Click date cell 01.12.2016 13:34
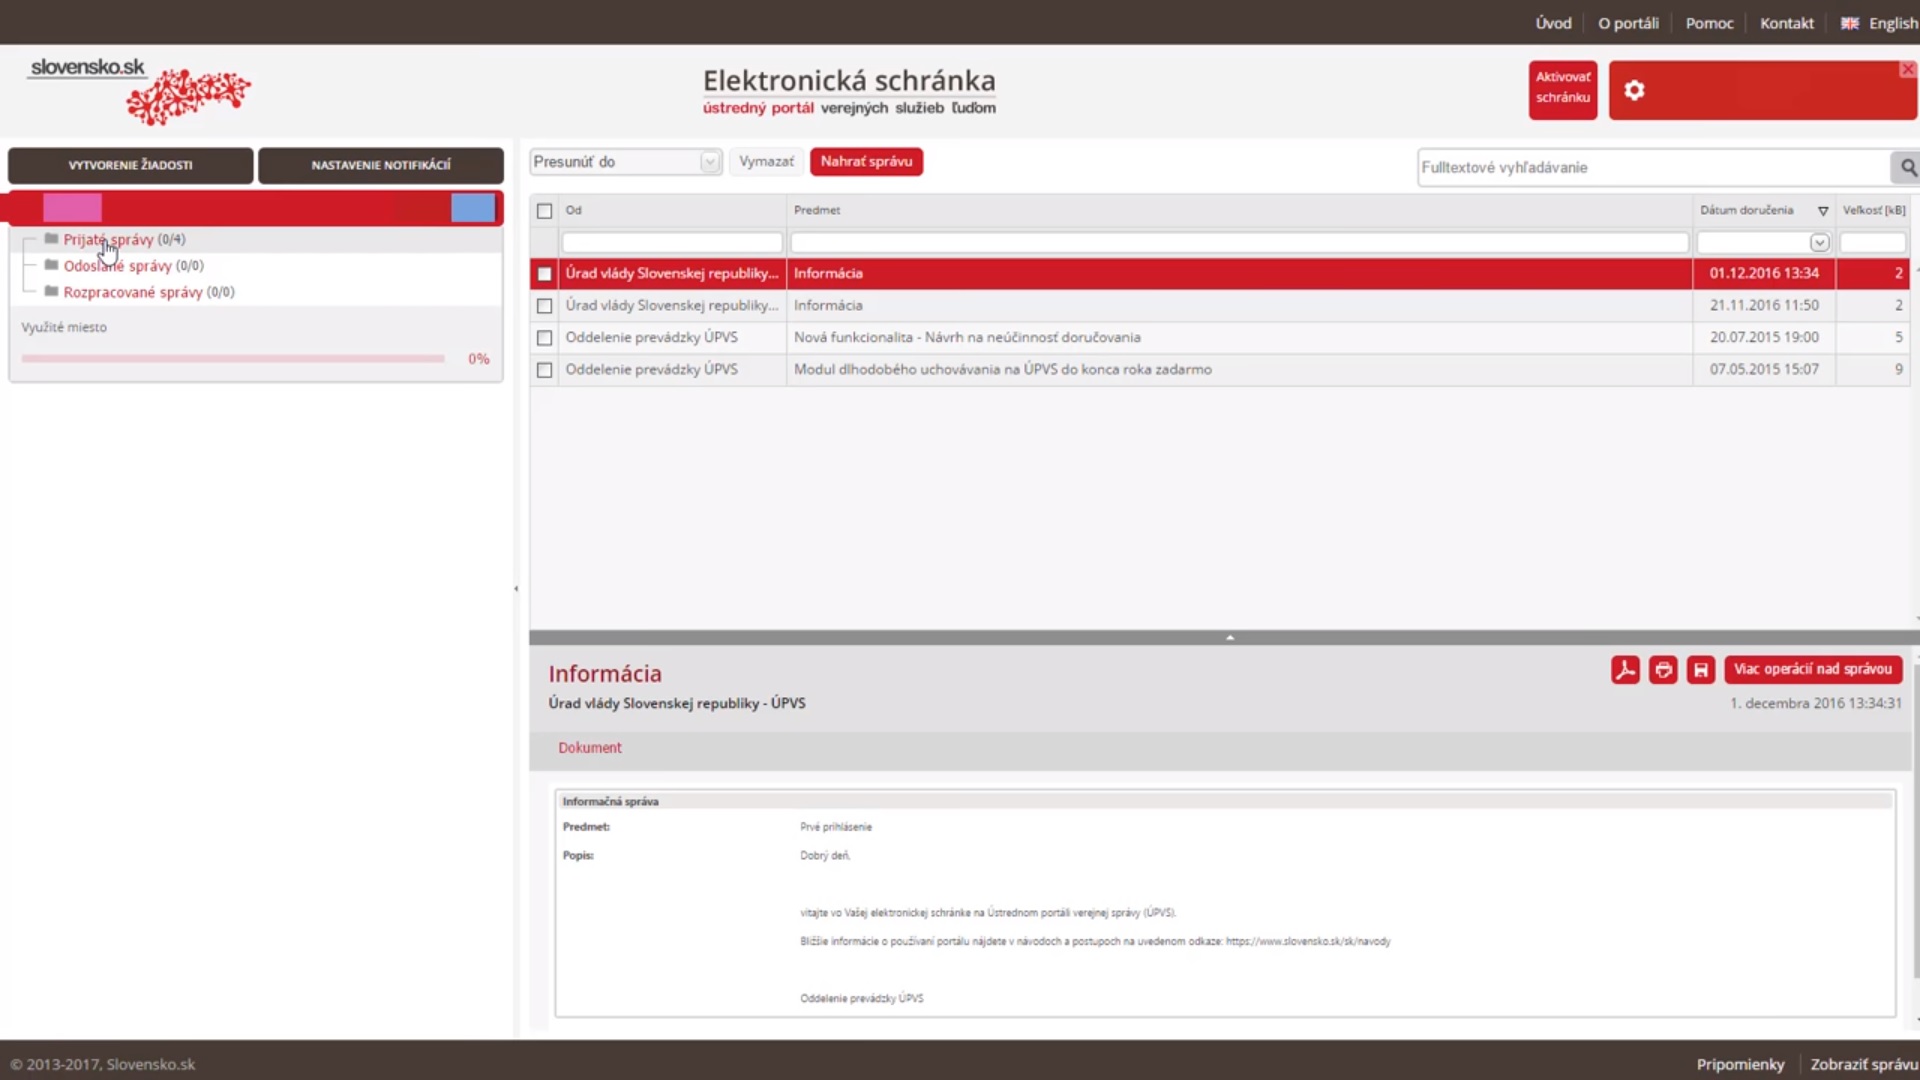 click(x=1764, y=274)
